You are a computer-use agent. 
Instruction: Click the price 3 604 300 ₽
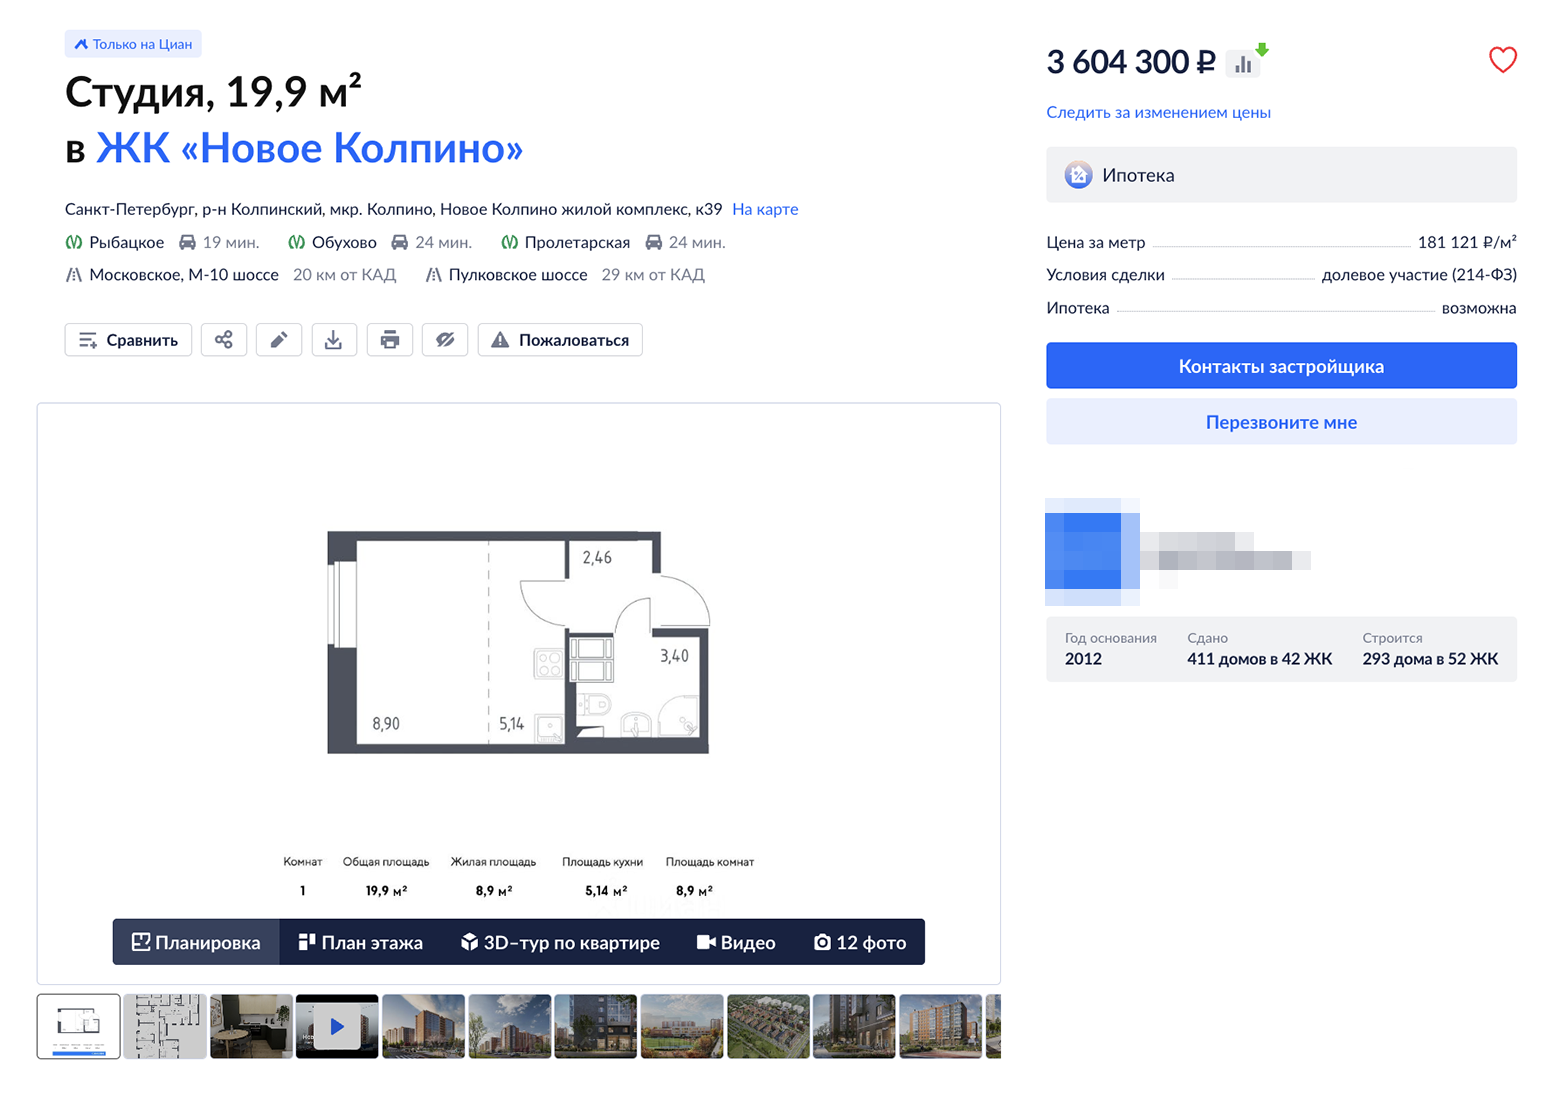(1131, 62)
